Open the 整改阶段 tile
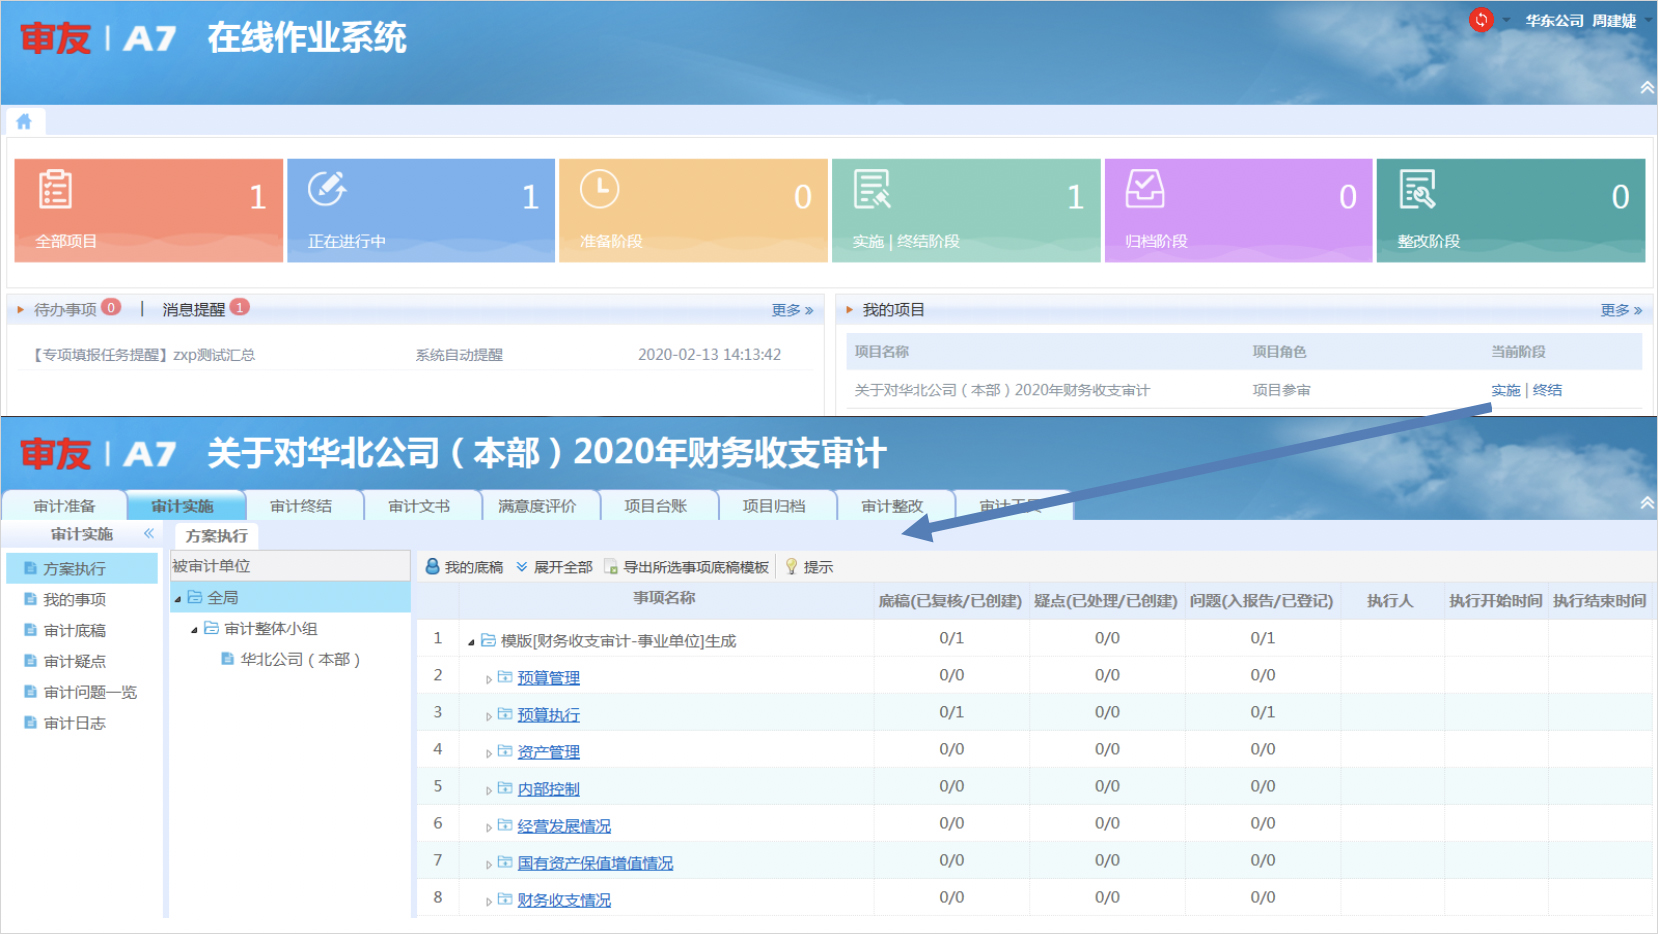Screen dimensions: 1658x934 [x=1510, y=210]
